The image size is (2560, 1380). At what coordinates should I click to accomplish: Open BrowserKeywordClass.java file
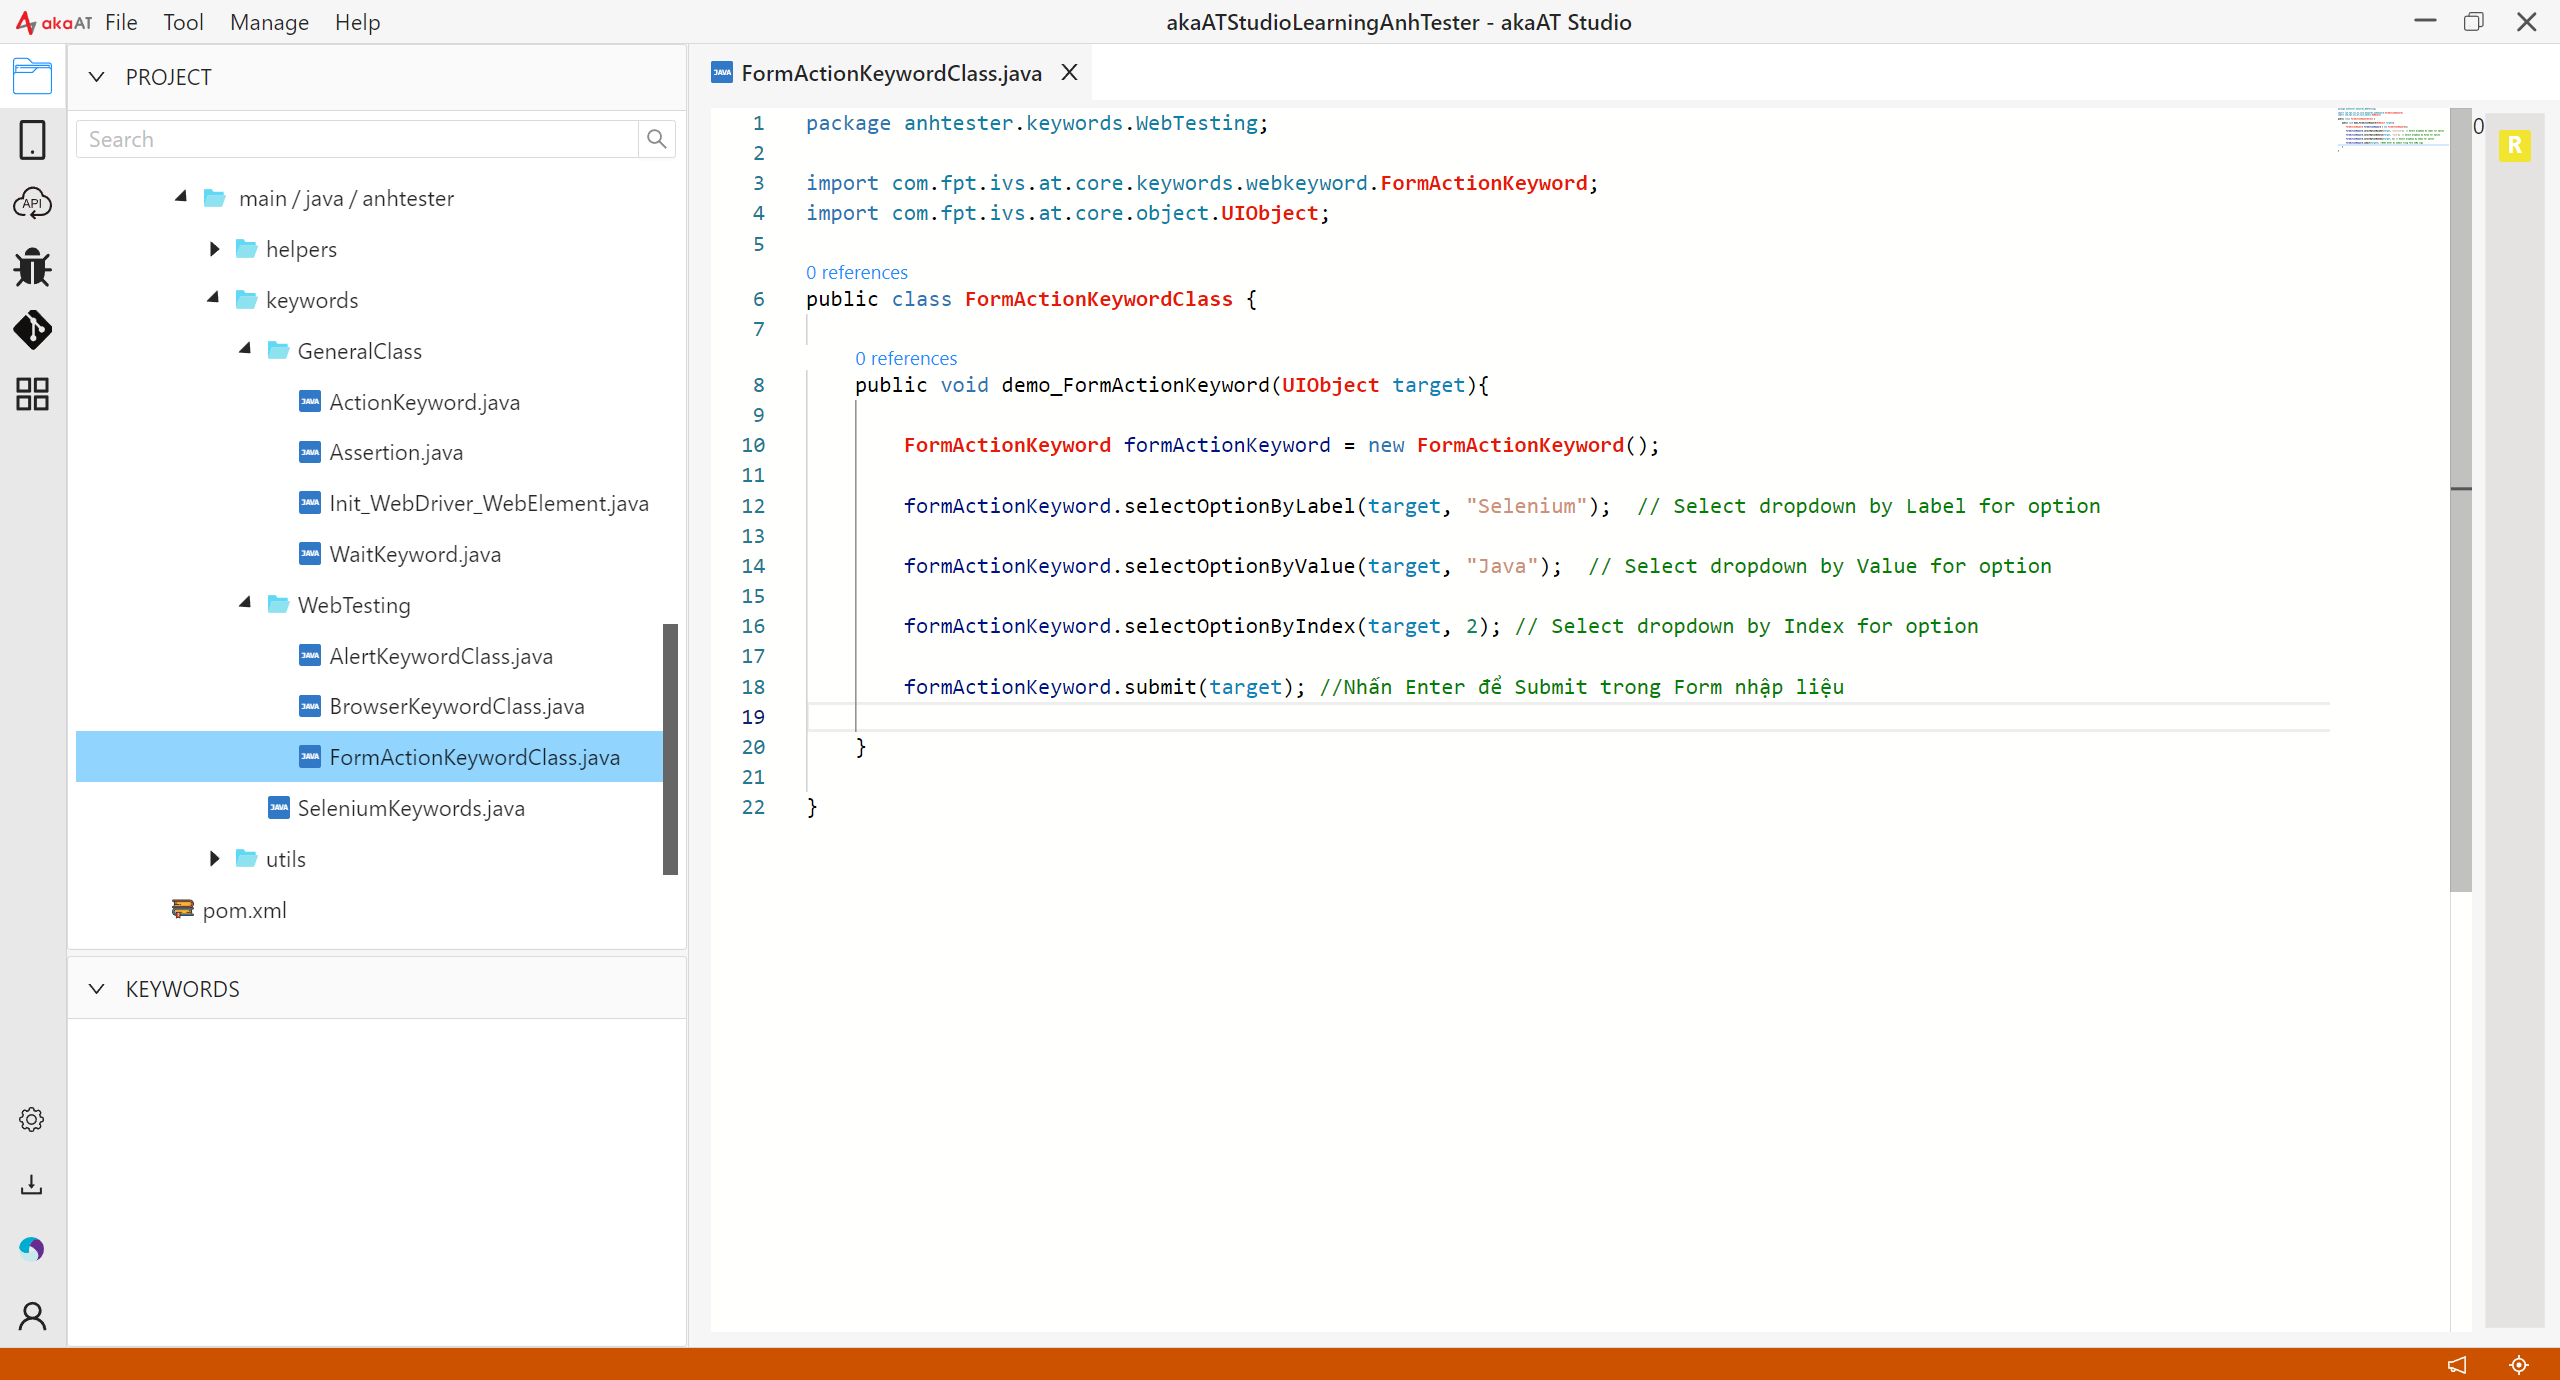click(457, 706)
